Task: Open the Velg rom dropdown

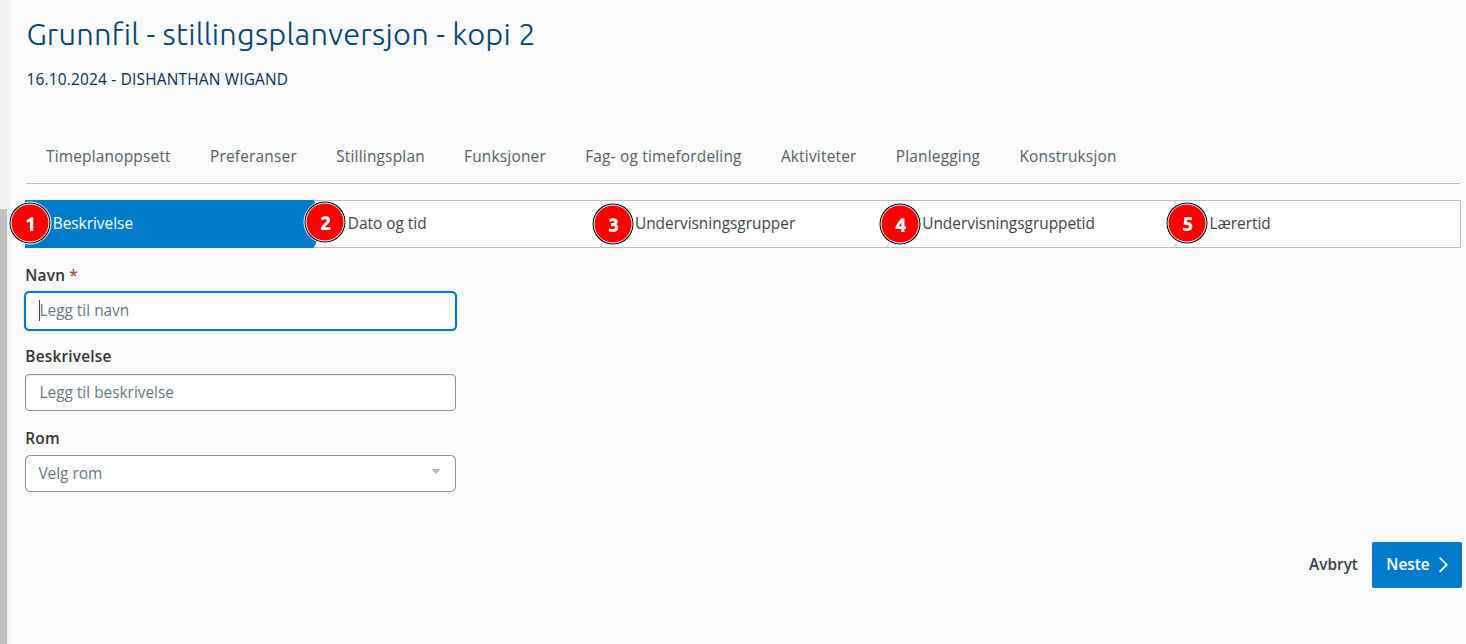Action: pyautogui.click(x=240, y=473)
